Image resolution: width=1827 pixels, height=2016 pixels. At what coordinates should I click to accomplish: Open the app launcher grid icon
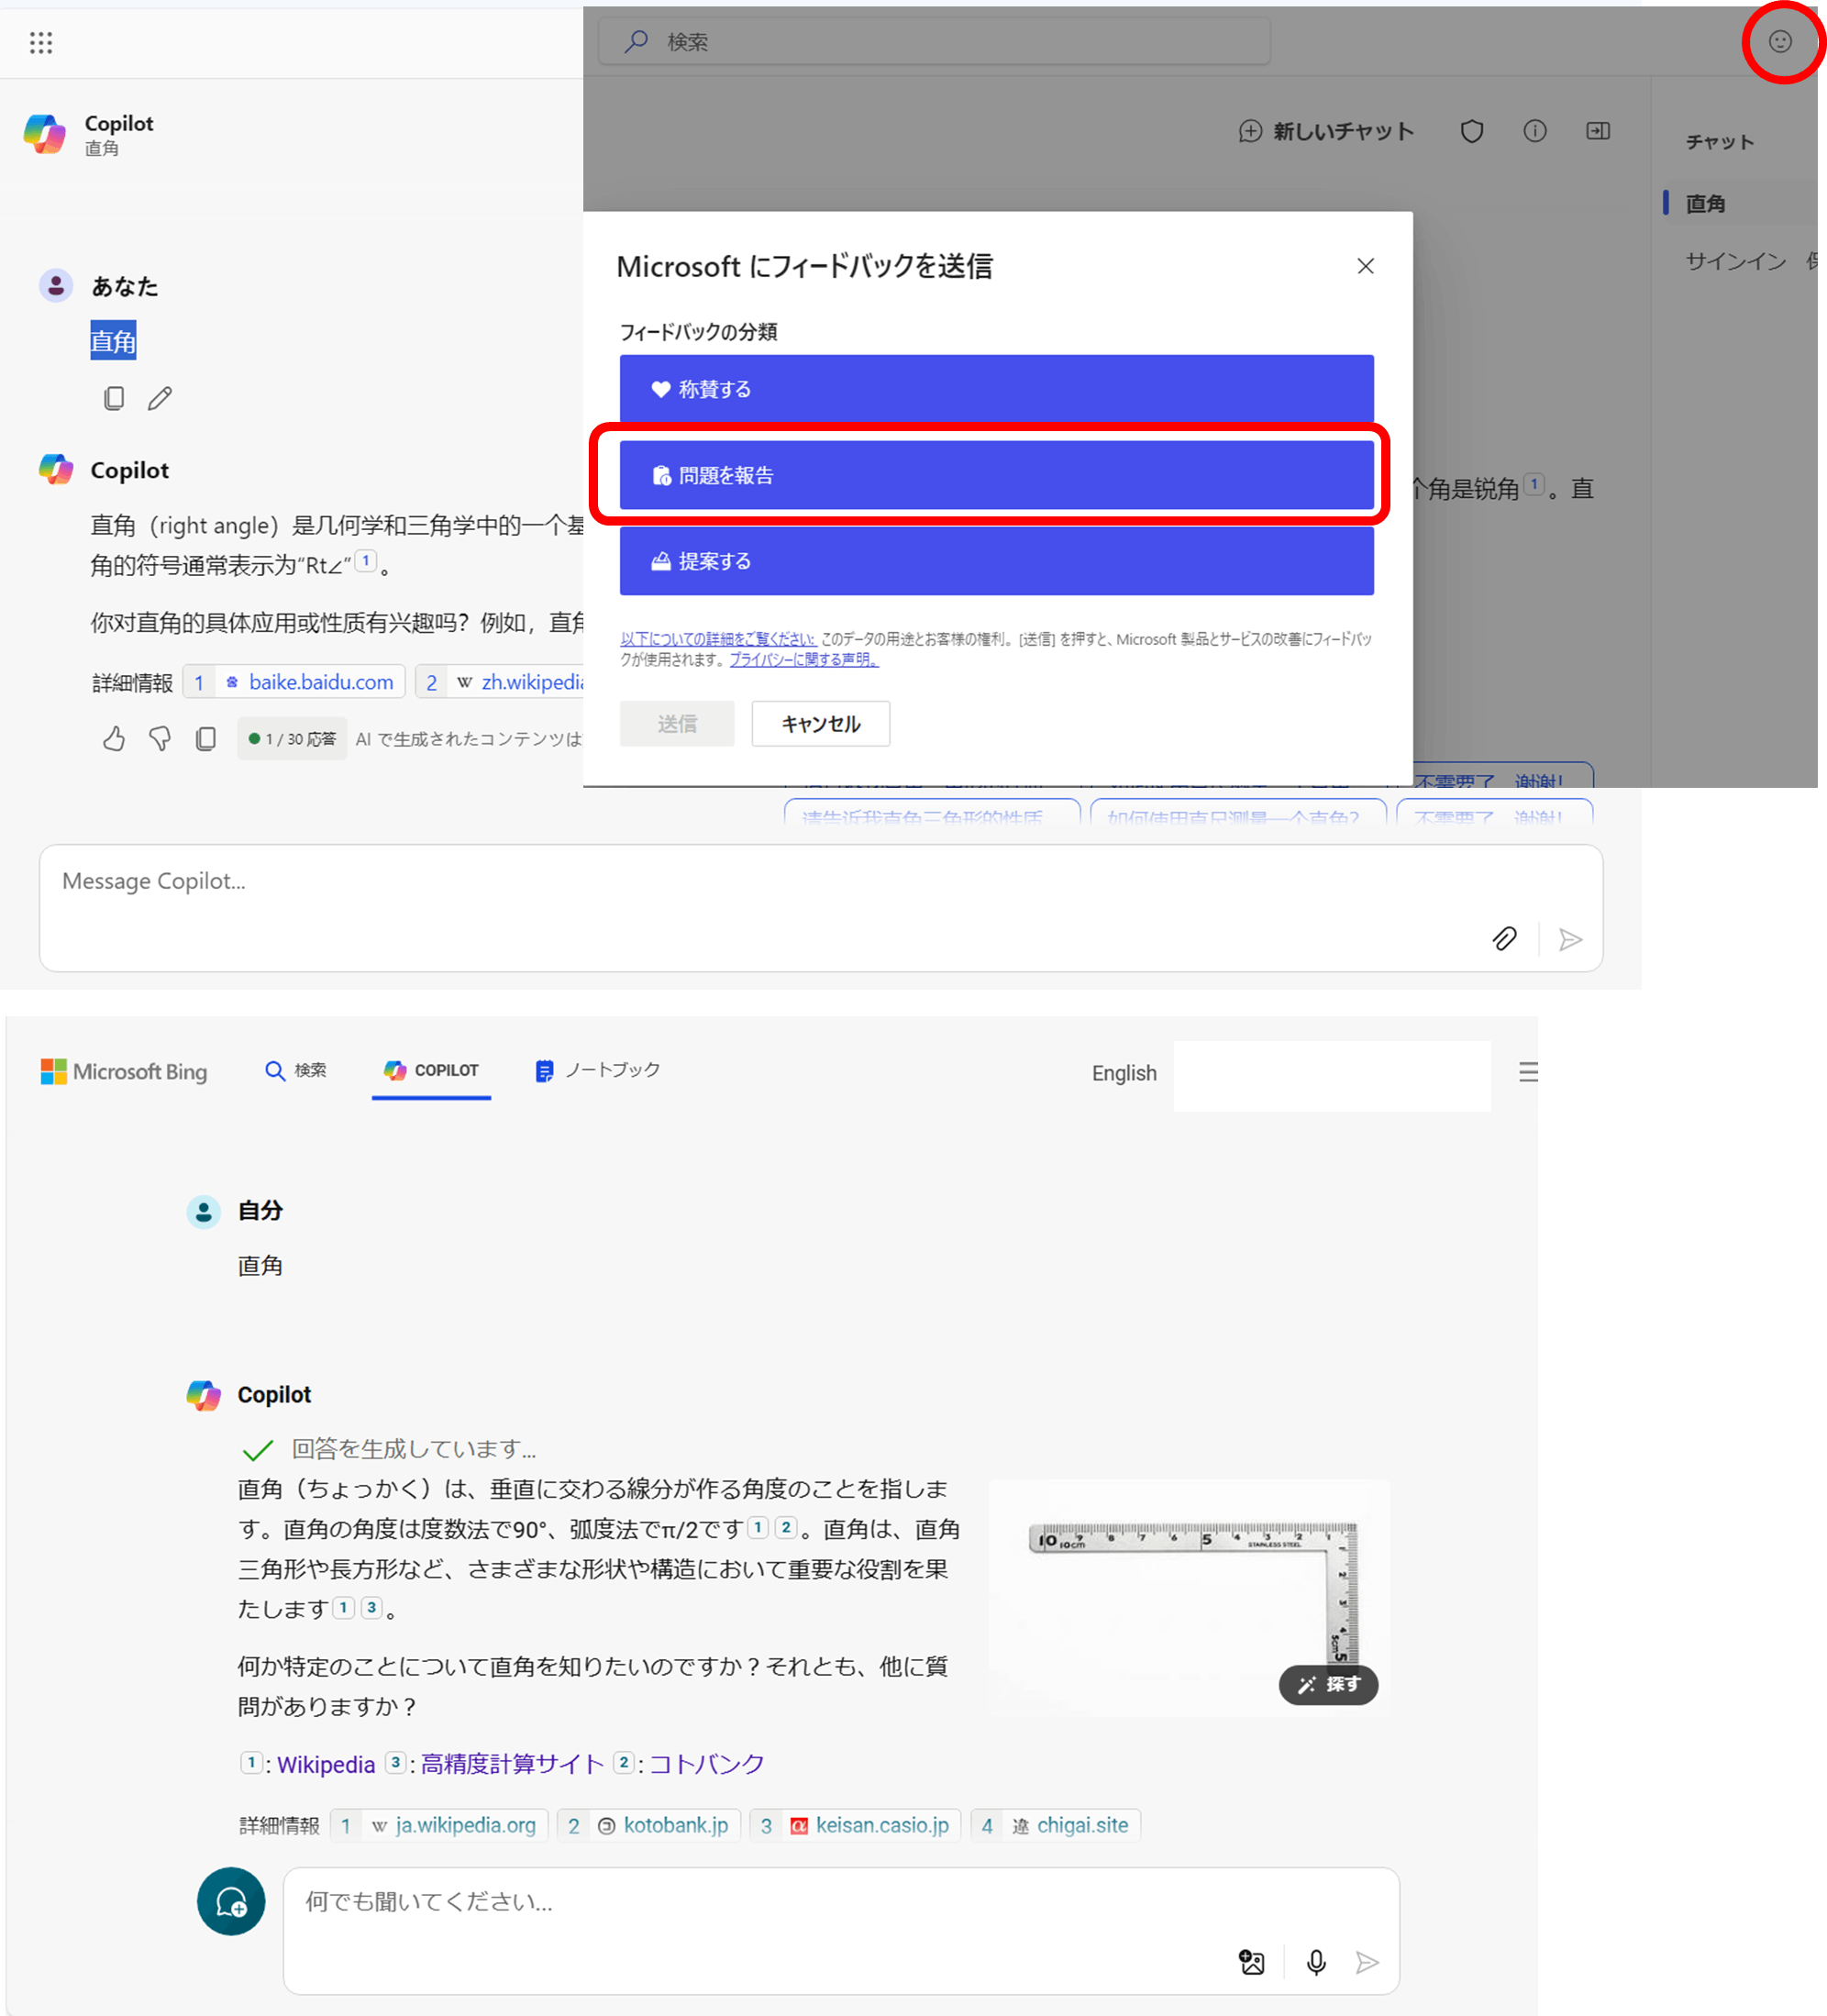coord(41,42)
